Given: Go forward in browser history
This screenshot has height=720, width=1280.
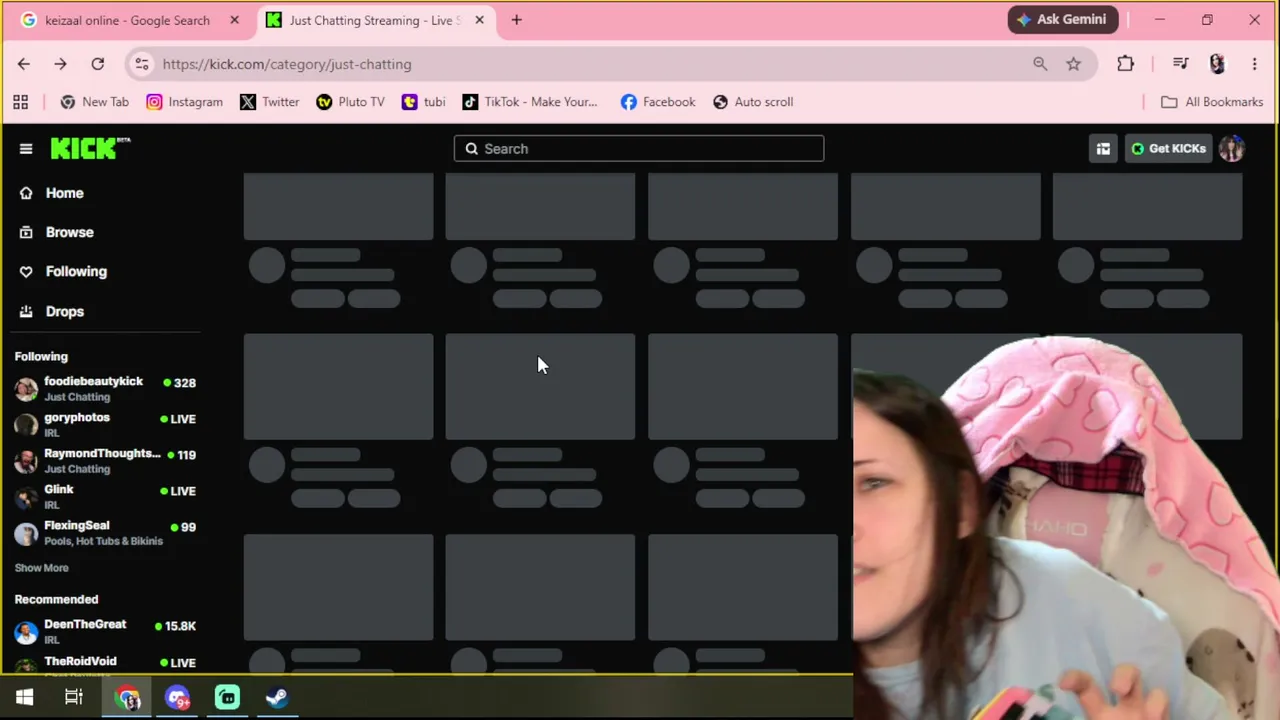Looking at the screenshot, I should (x=60, y=64).
